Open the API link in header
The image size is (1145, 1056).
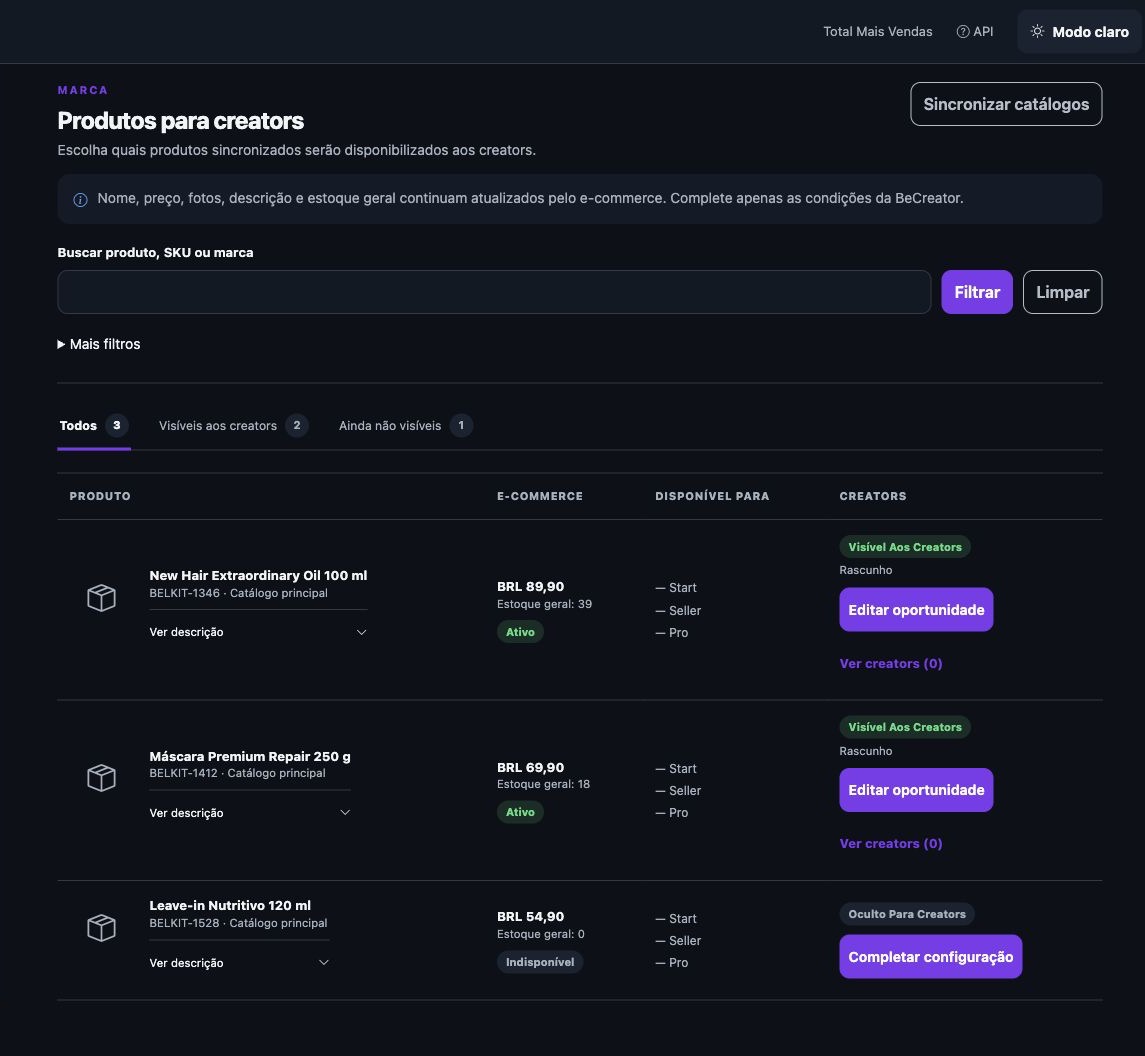coord(975,31)
